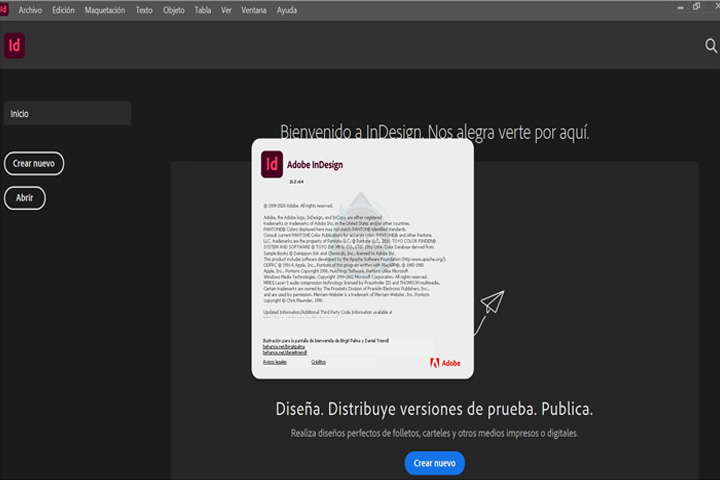The height and width of the screenshot is (480, 720).
Task: Click the 'Adobe InDesign' title text
Action: [x=315, y=165]
